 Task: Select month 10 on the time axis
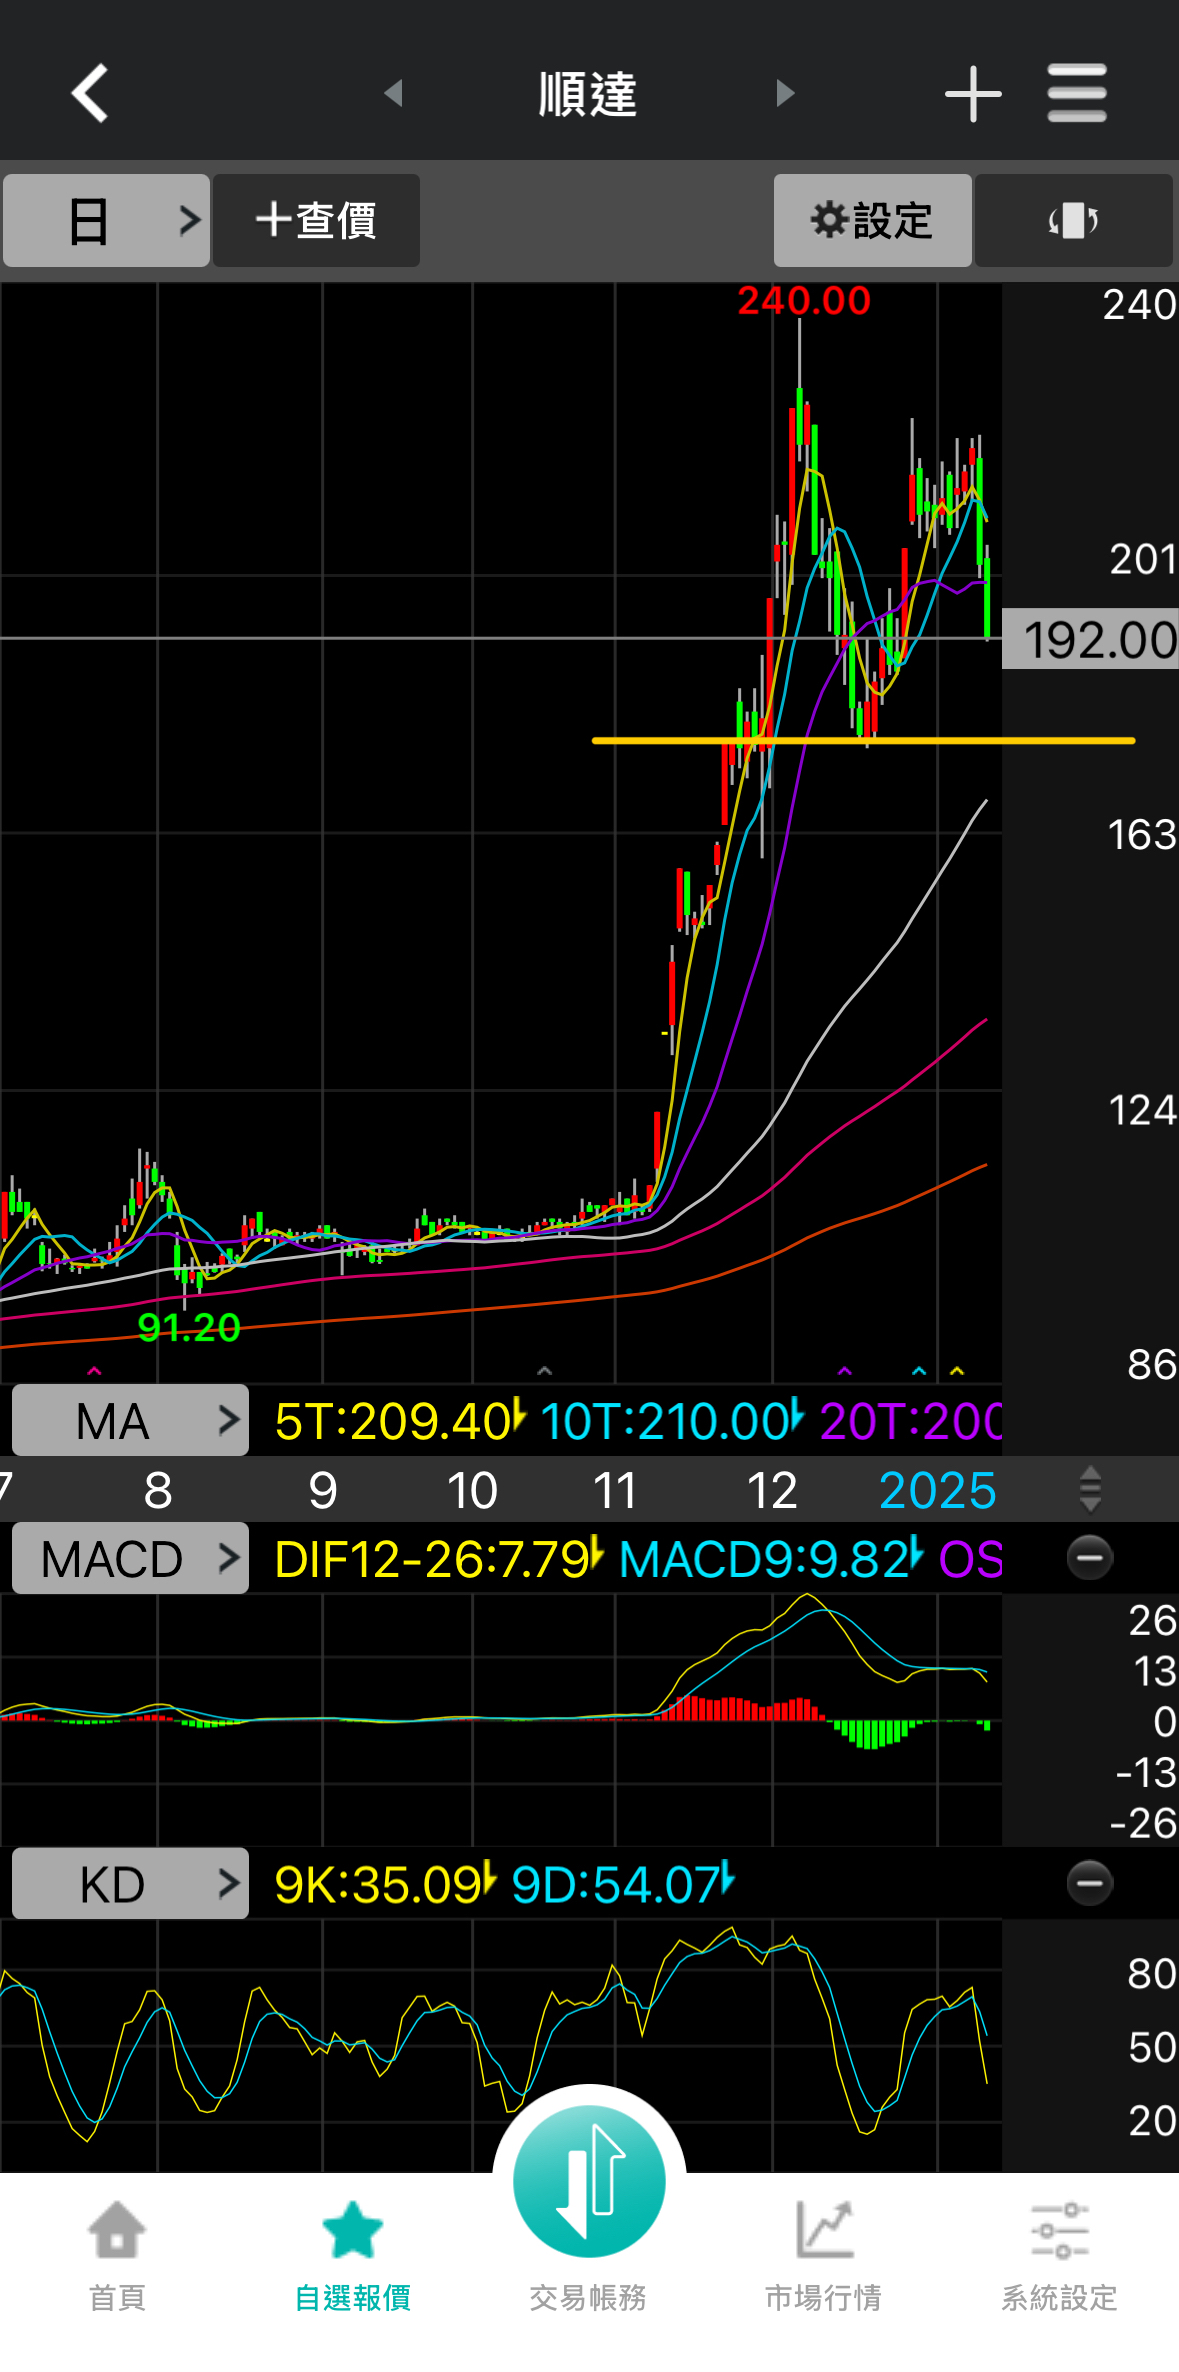point(472,1490)
